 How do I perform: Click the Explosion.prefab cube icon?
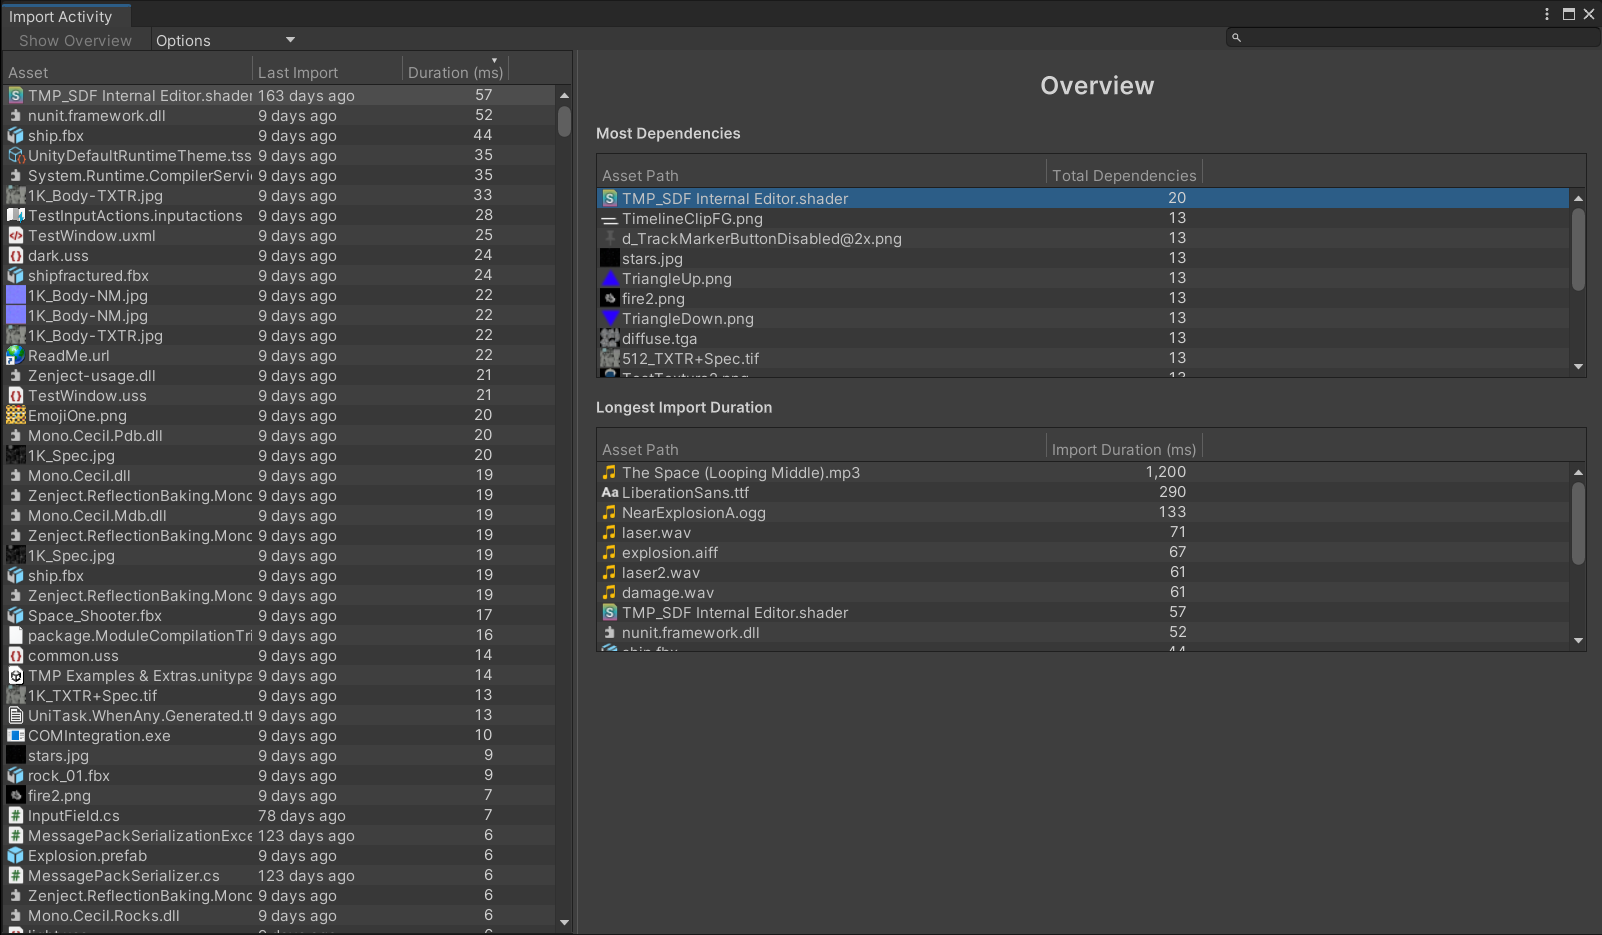pyautogui.click(x=16, y=856)
